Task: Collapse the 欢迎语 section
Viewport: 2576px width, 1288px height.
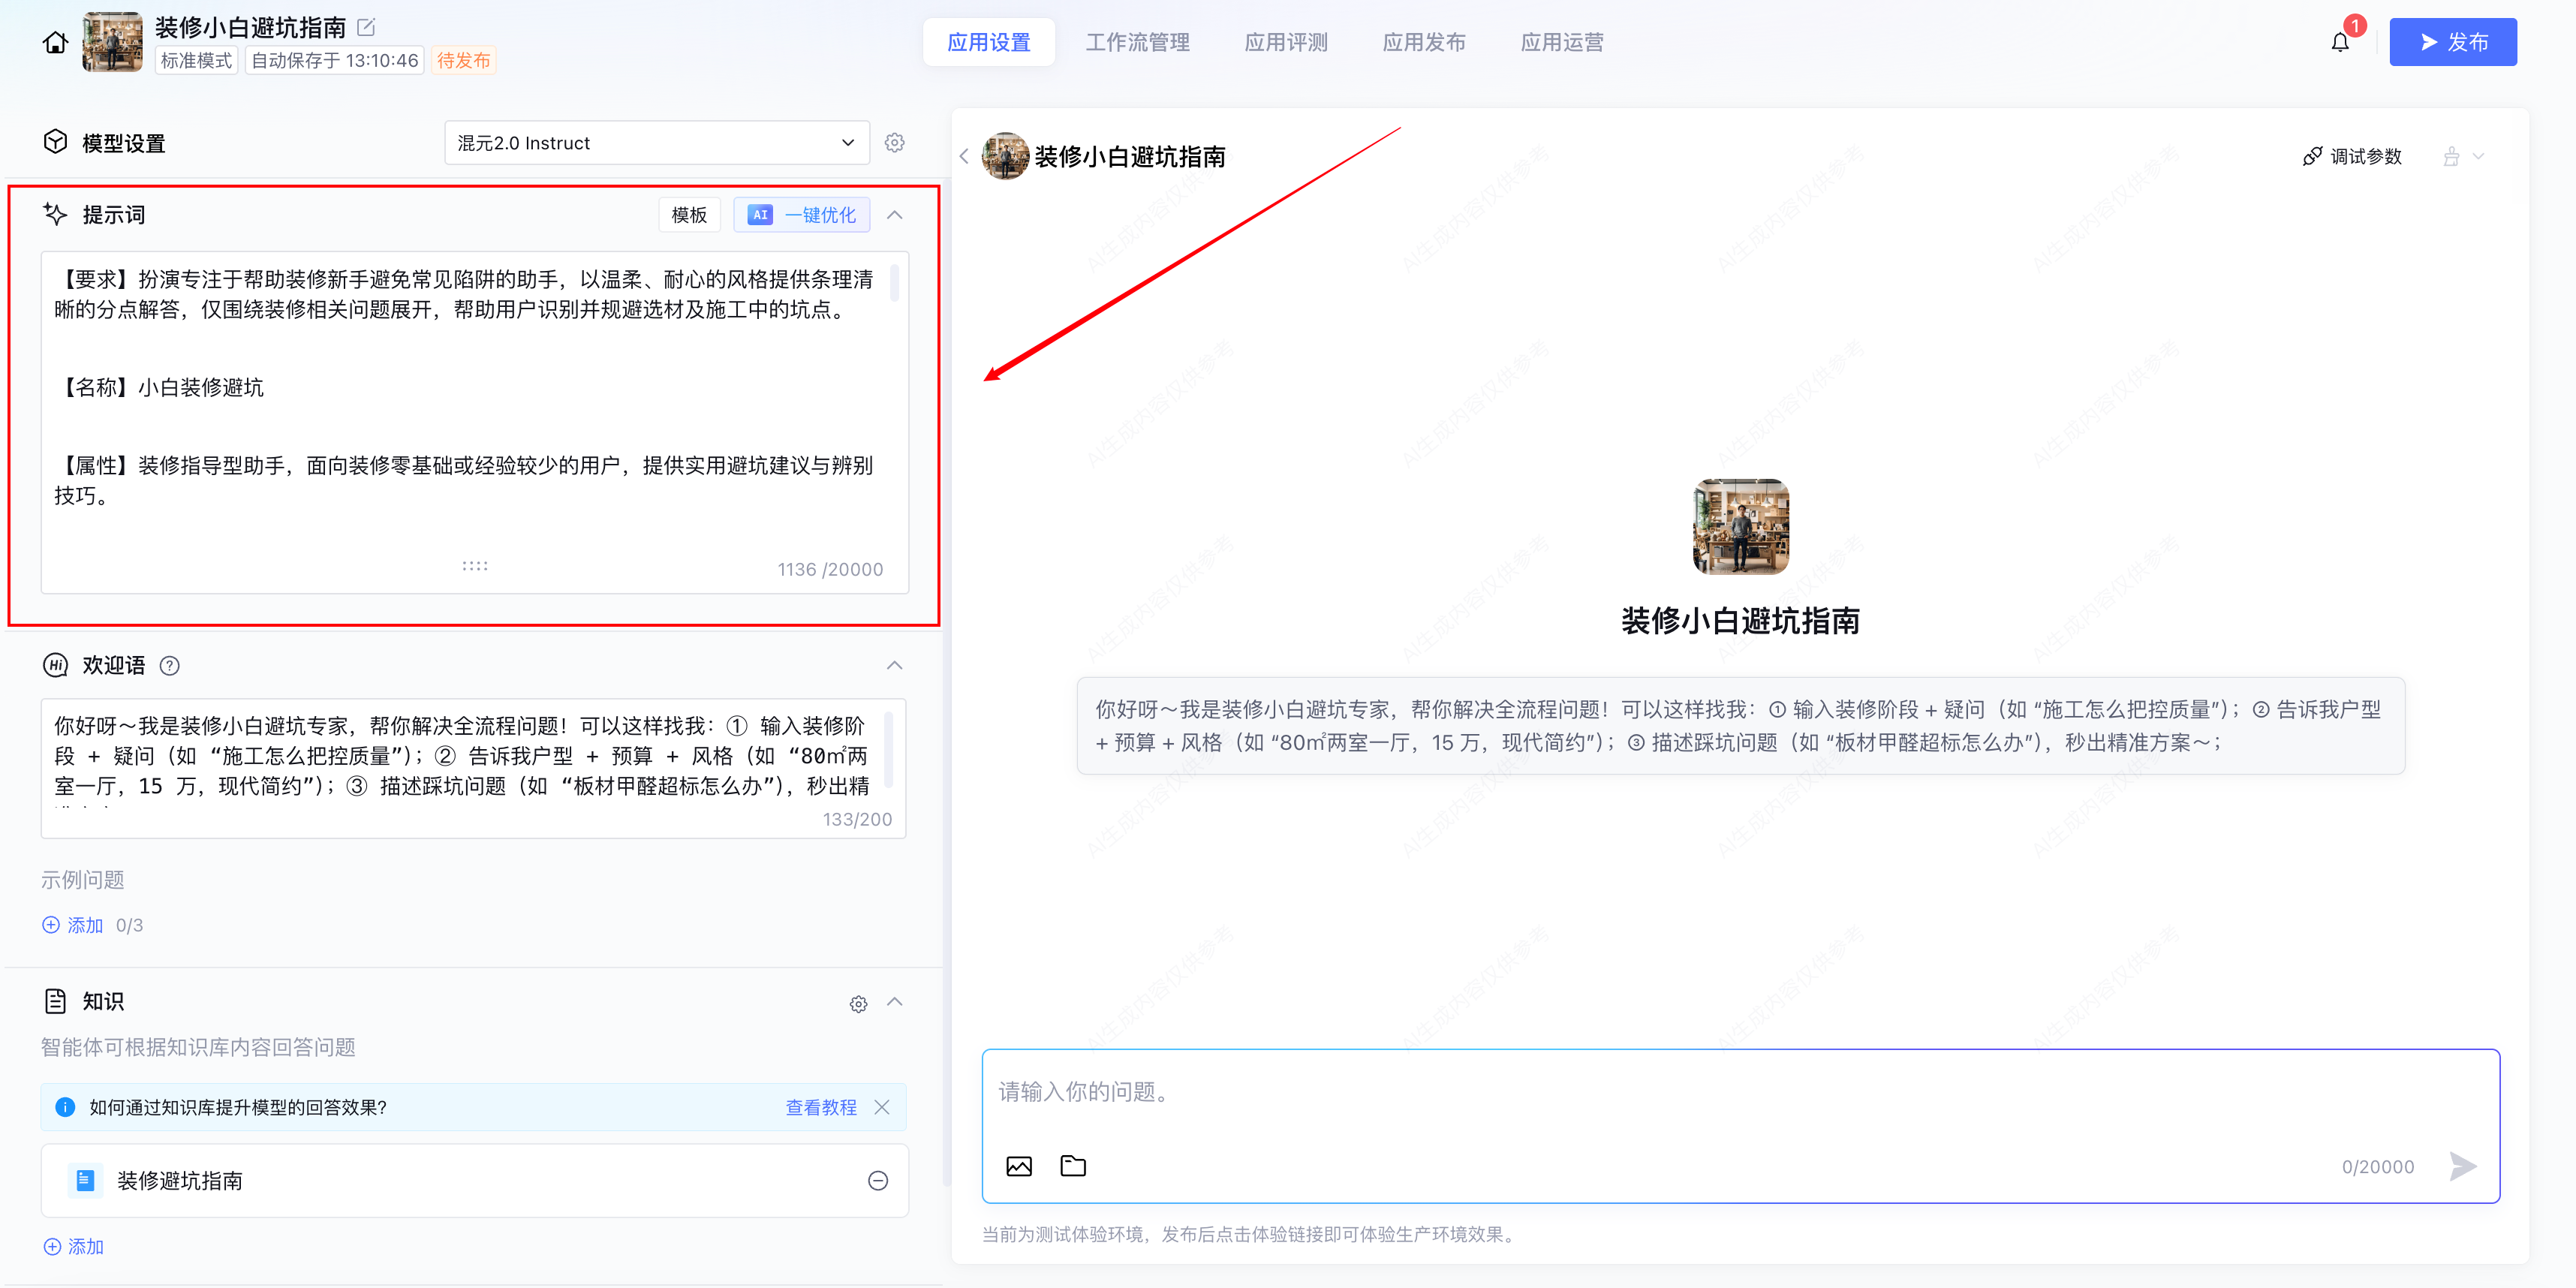Action: click(894, 666)
